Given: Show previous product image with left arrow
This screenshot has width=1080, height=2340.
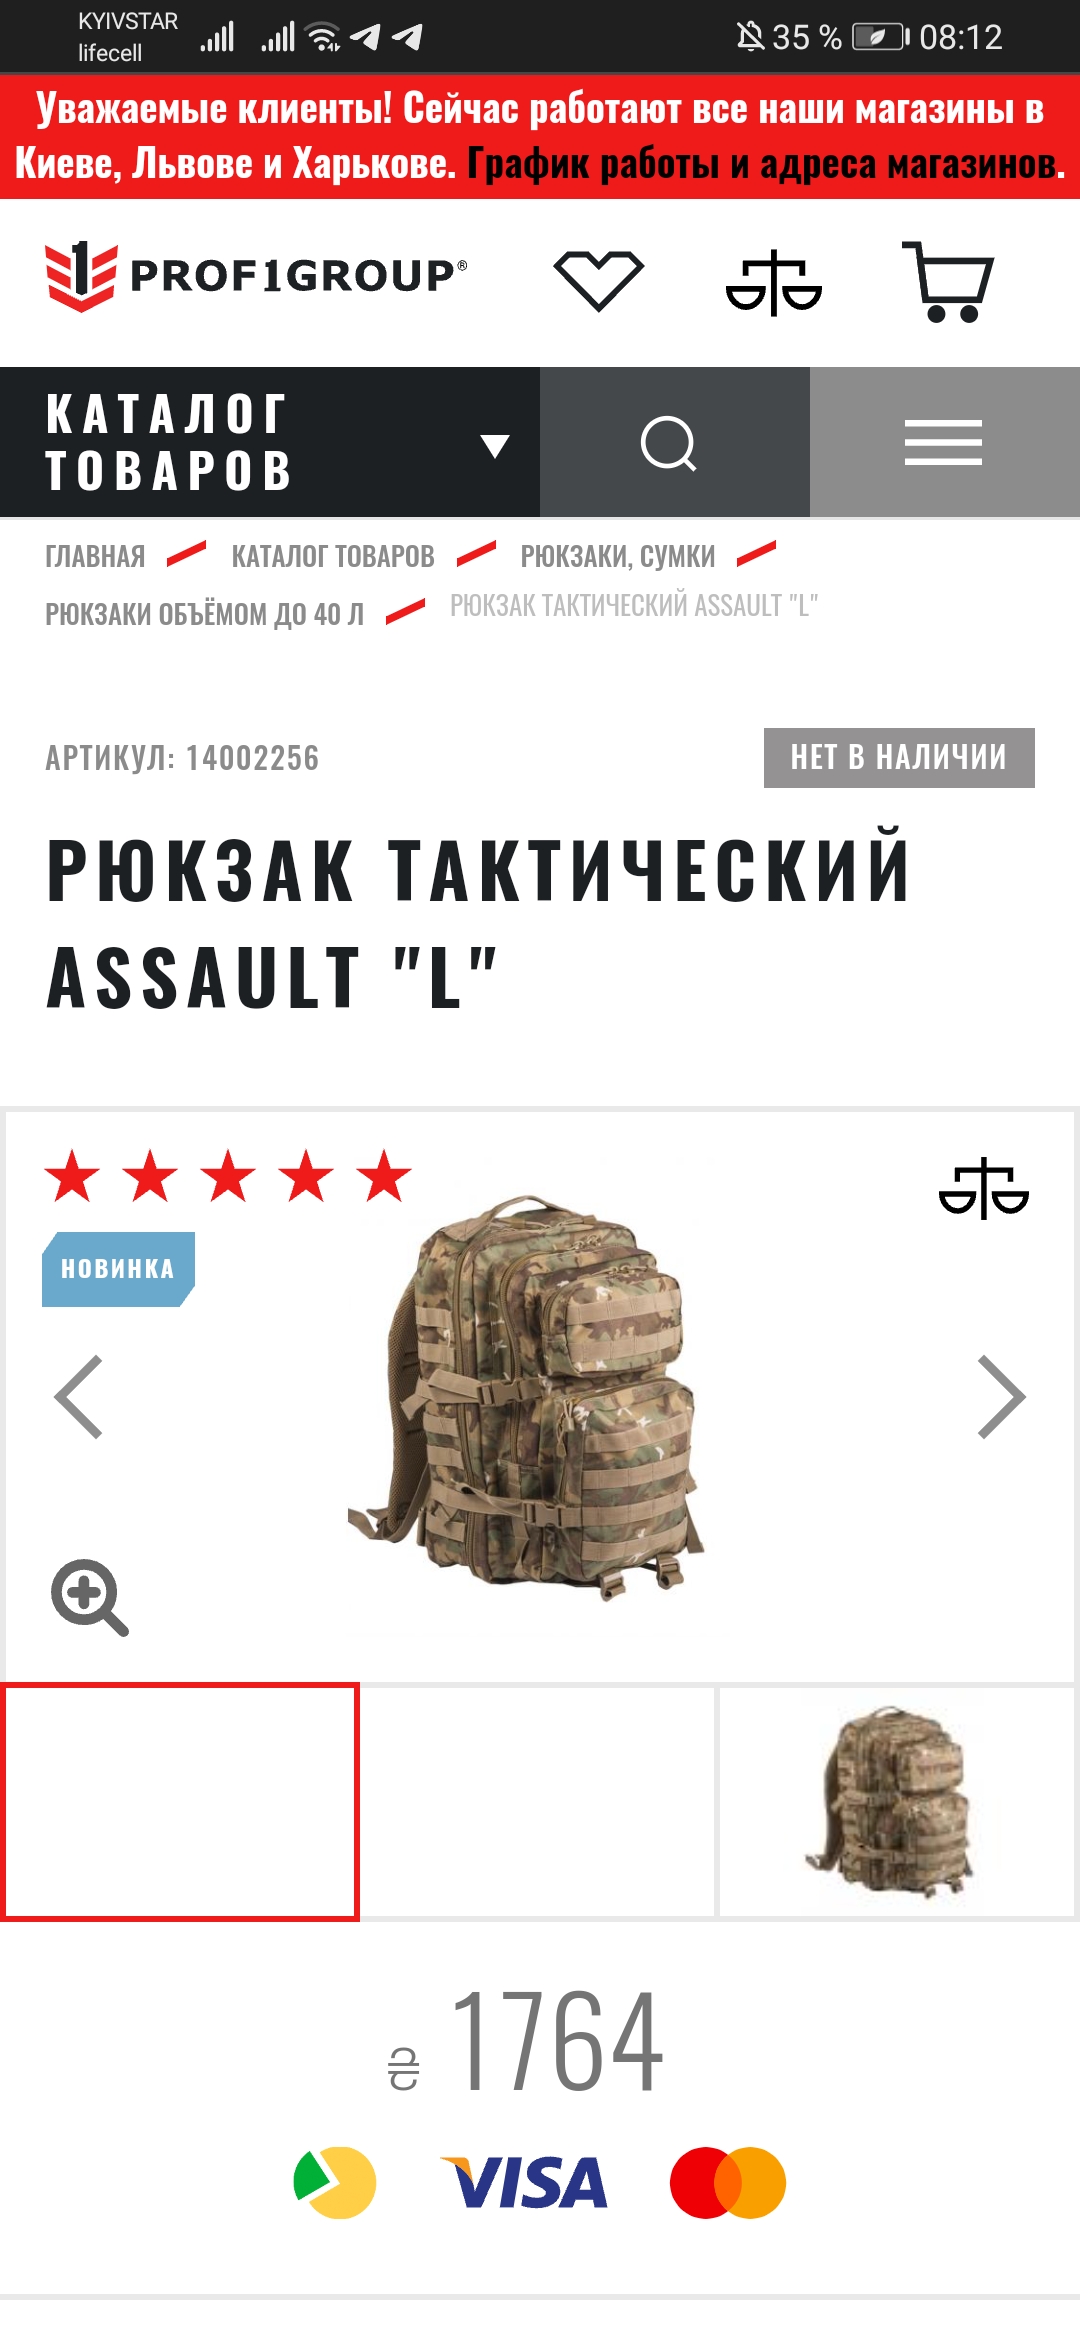Looking at the screenshot, I should click(78, 1397).
